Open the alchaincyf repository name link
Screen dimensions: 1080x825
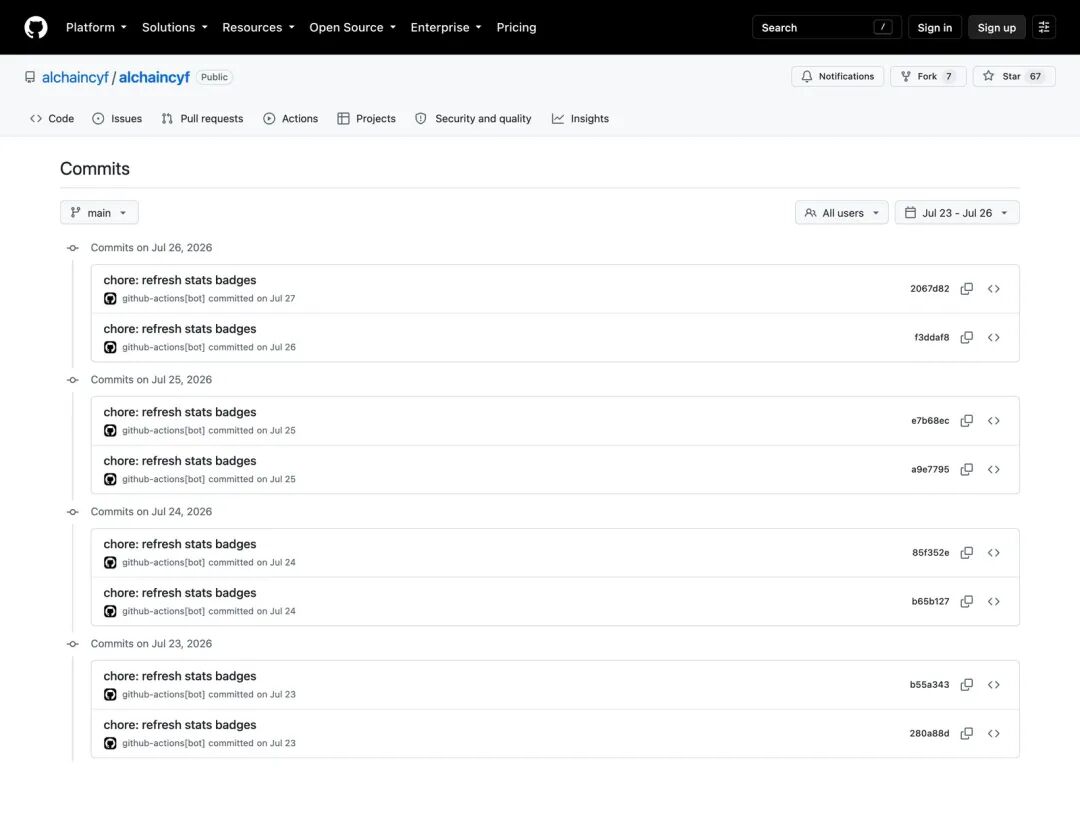click(x=154, y=77)
